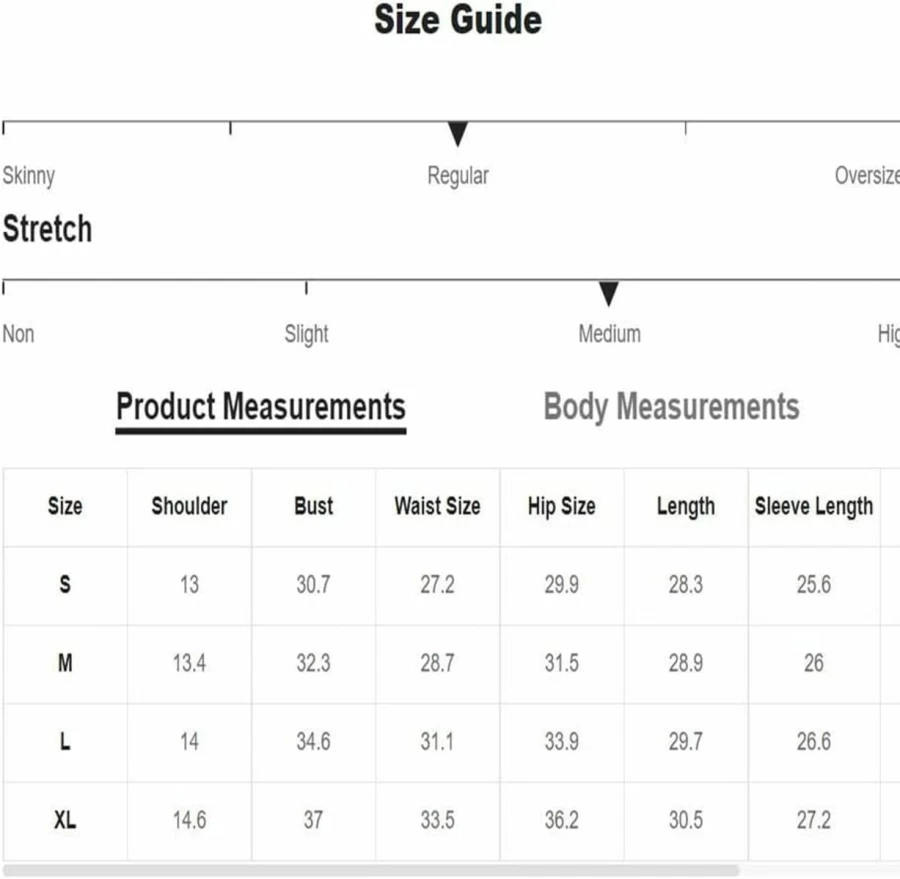This screenshot has width=900, height=879.
Task: Click the fit slider marker at Regular
Action: point(457,134)
